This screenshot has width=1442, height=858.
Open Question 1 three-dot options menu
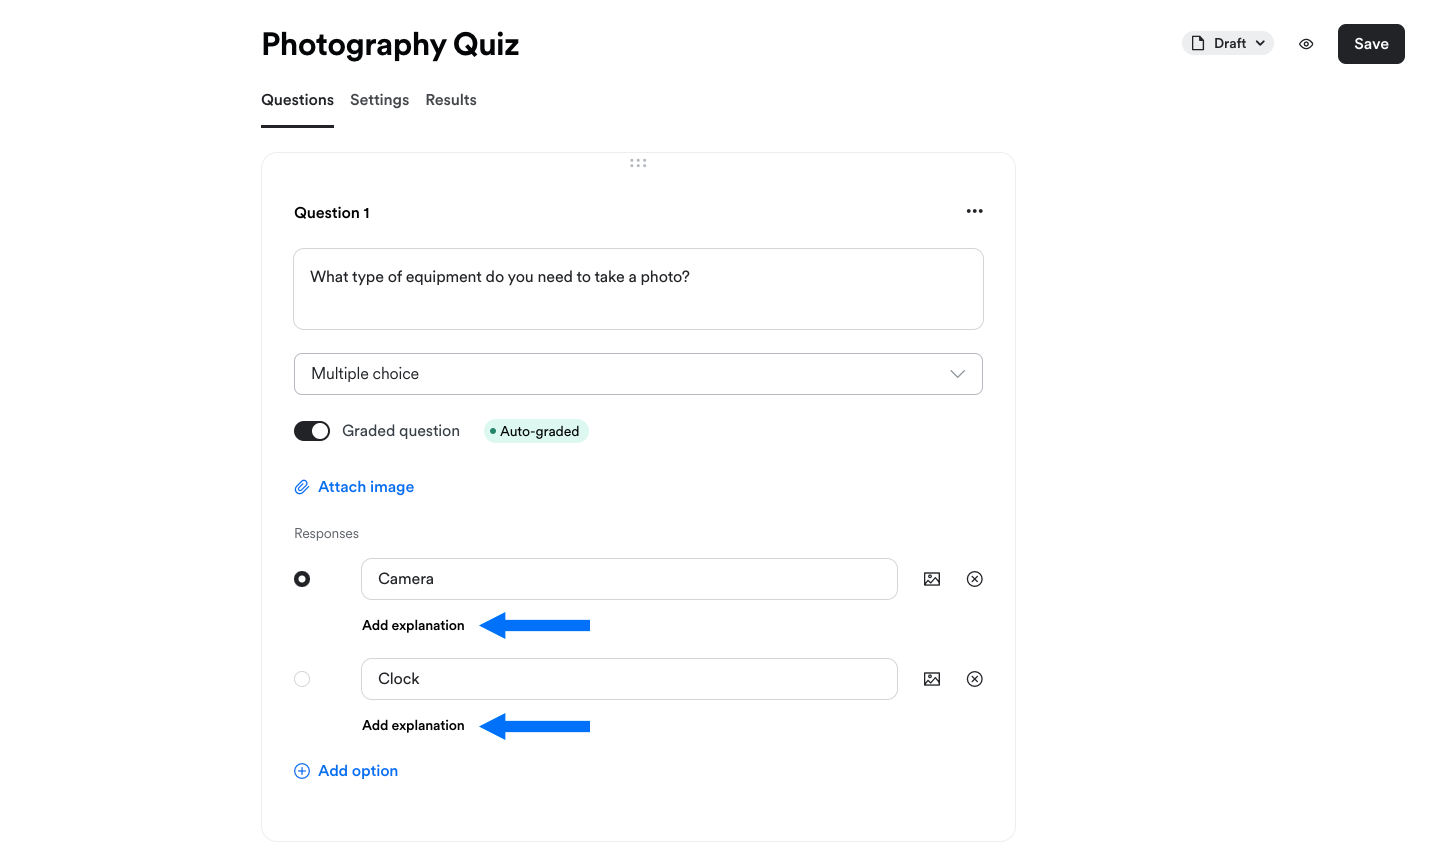tap(974, 211)
